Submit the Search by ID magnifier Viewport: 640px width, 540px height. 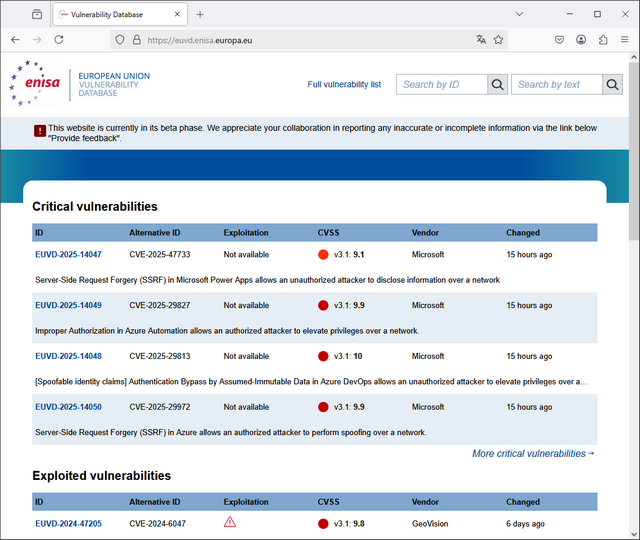click(498, 84)
